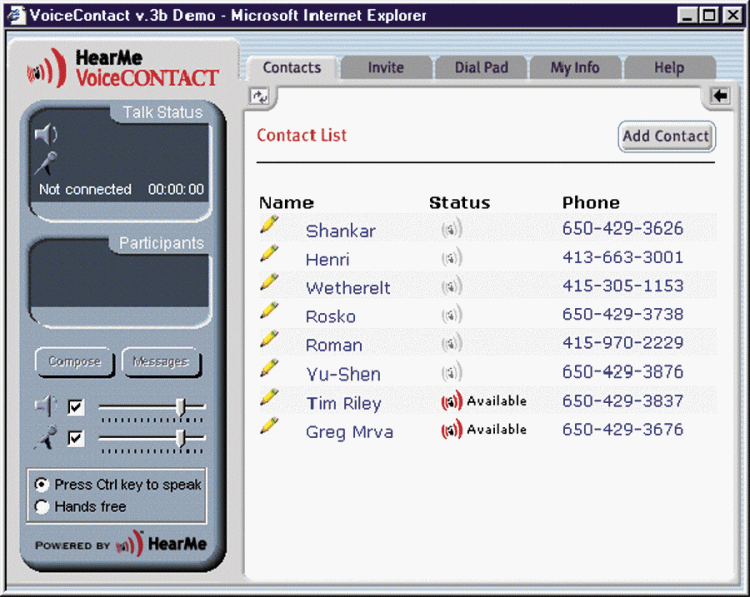Select the Hands free radio option
Image resolution: width=750 pixels, height=597 pixels.
42,507
